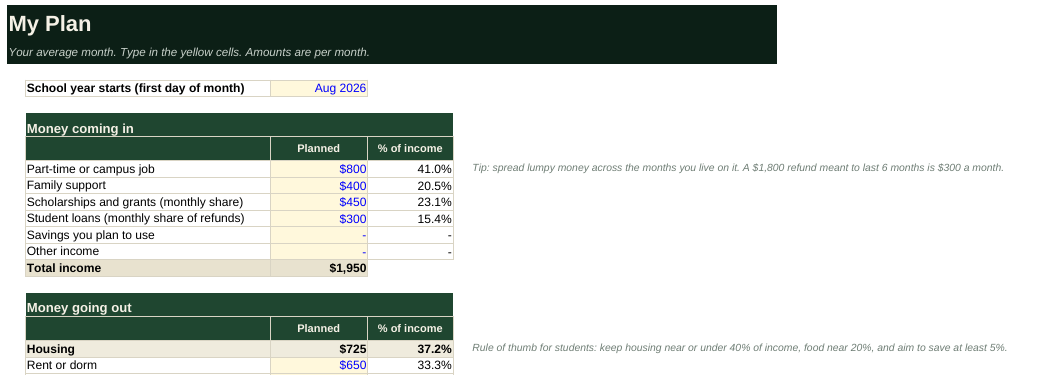The height and width of the screenshot is (375, 1055).
Task: Edit the $450 scholarships amount
Action: click(319, 202)
